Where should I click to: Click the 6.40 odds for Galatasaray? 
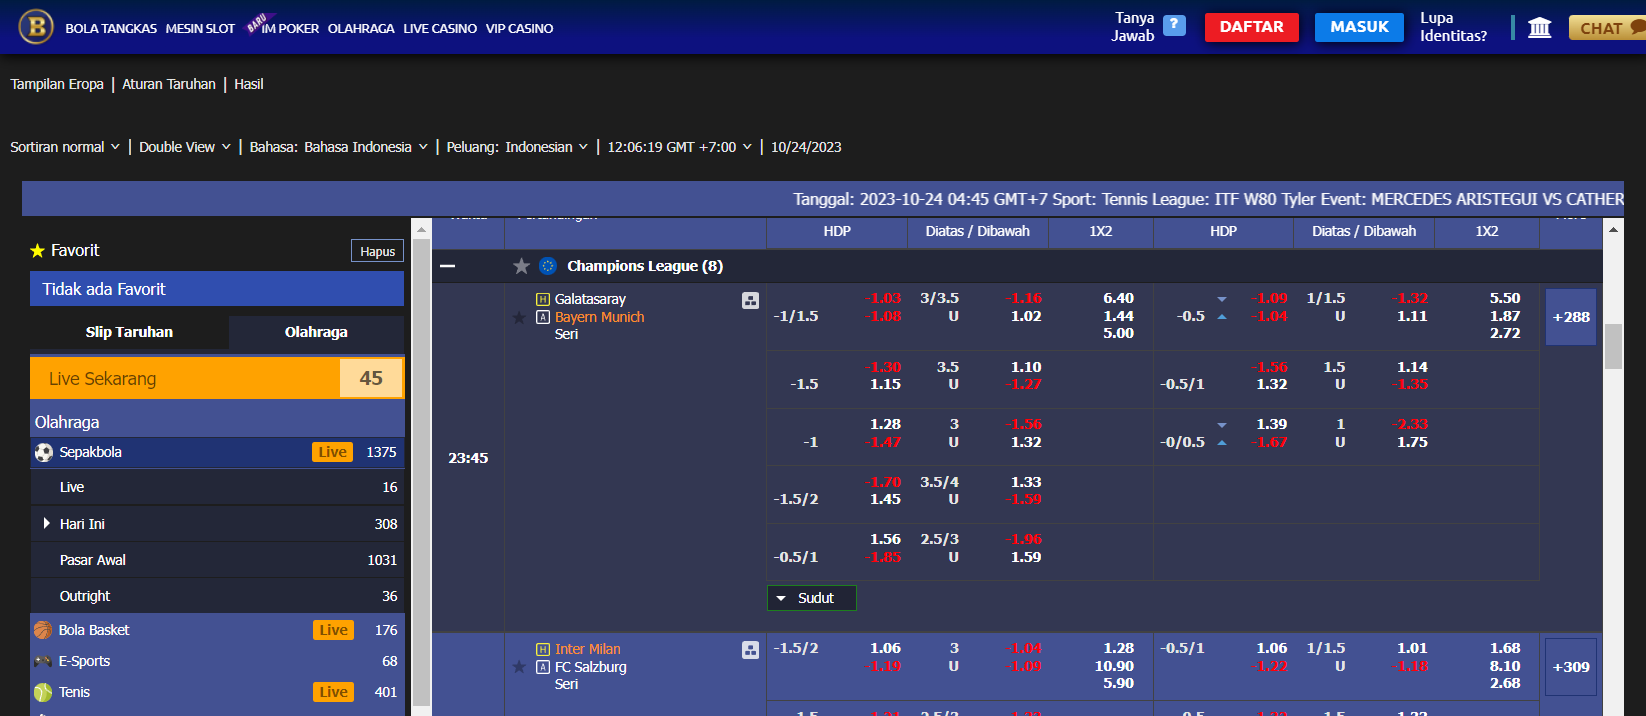pos(1118,298)
